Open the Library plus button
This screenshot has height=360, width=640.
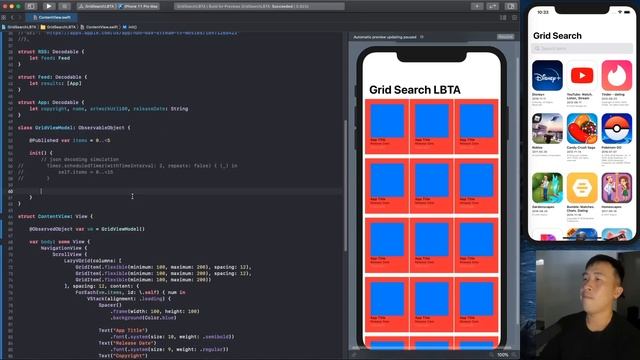pyautogui.click(x=477, y=6)
